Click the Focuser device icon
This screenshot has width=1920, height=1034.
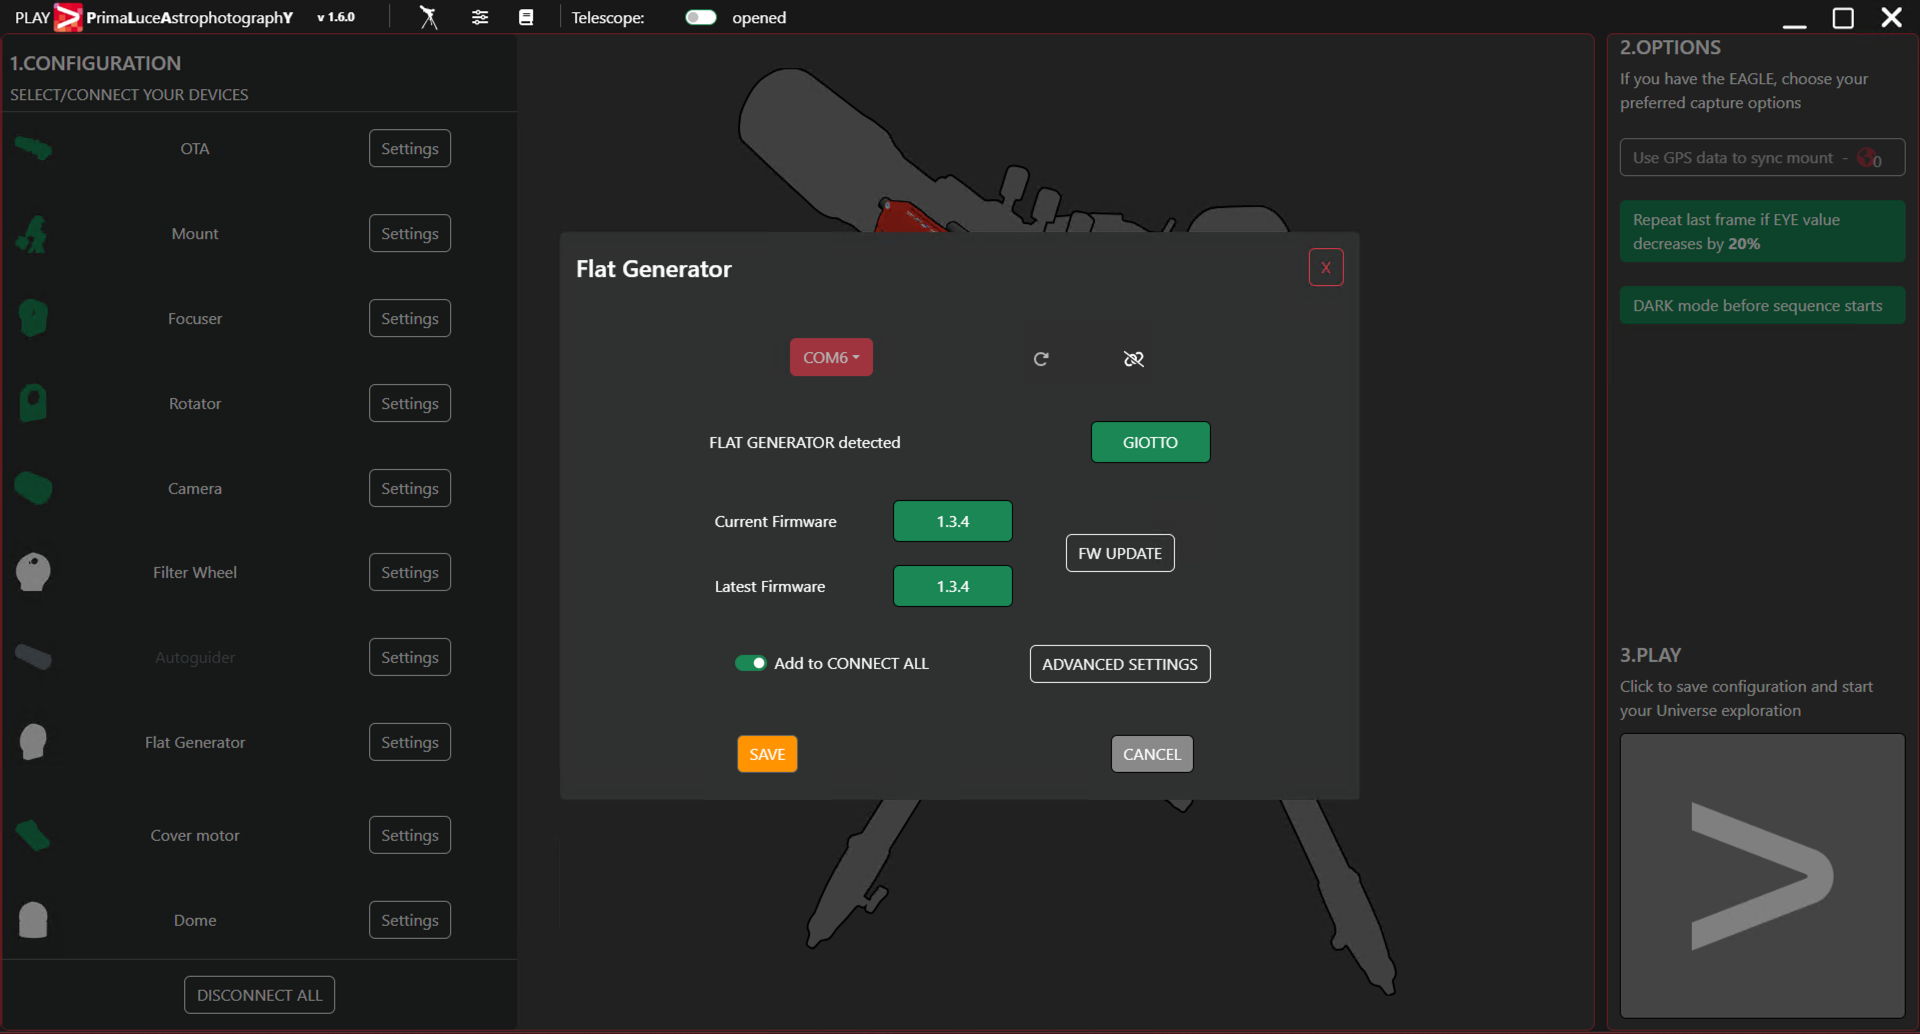pyautogui.click(x=33, y=318)
